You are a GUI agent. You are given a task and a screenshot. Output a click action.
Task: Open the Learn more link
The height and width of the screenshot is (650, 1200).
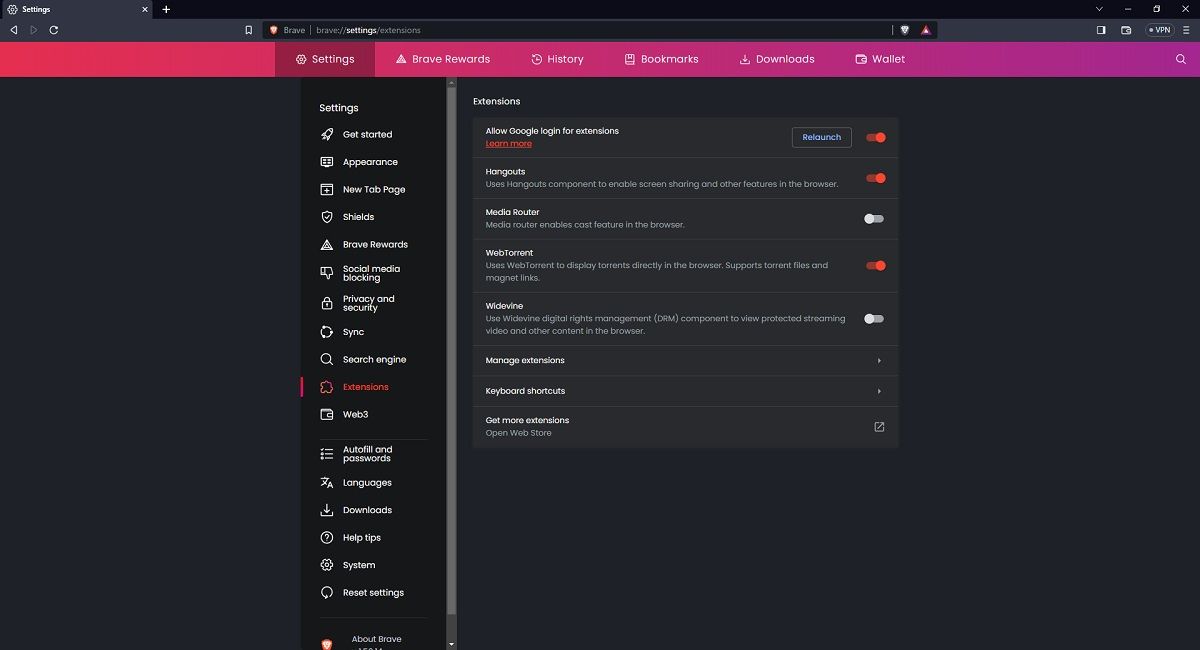[508, 143]
